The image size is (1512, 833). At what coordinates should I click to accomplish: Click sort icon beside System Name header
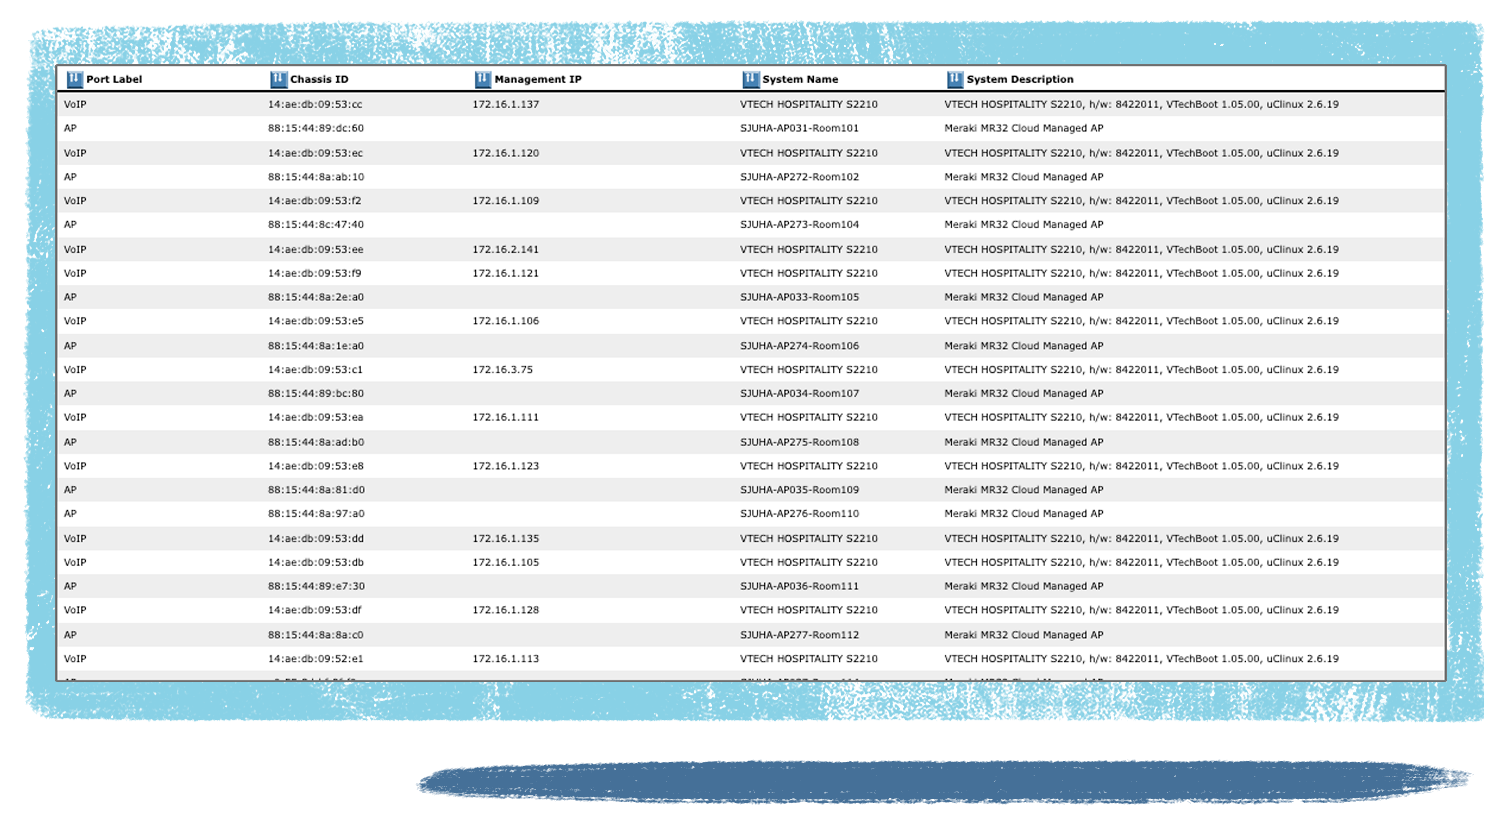click(x=751, y=79)
